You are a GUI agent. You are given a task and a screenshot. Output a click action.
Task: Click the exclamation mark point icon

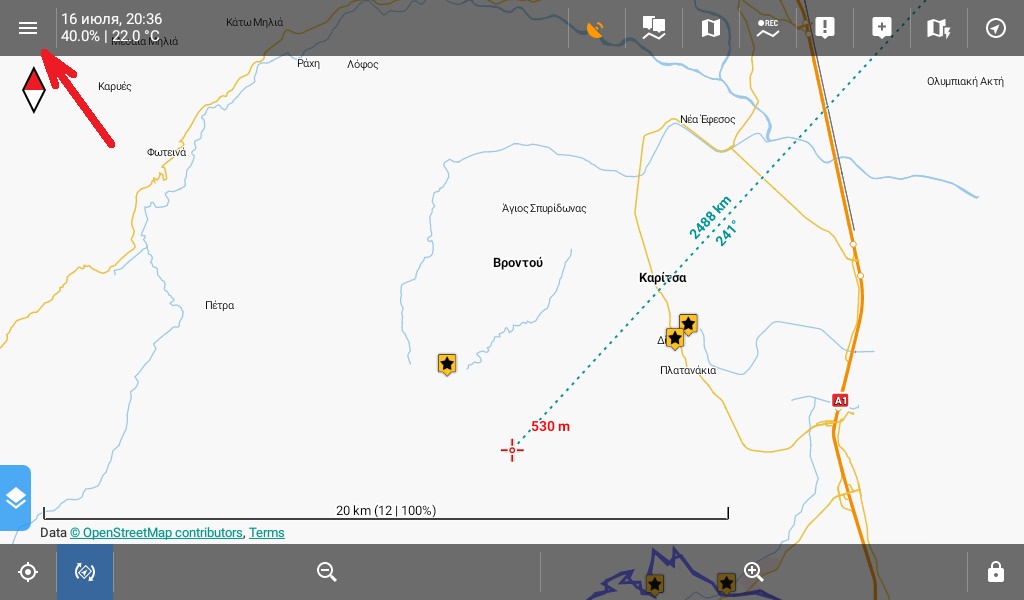[824, 28]
